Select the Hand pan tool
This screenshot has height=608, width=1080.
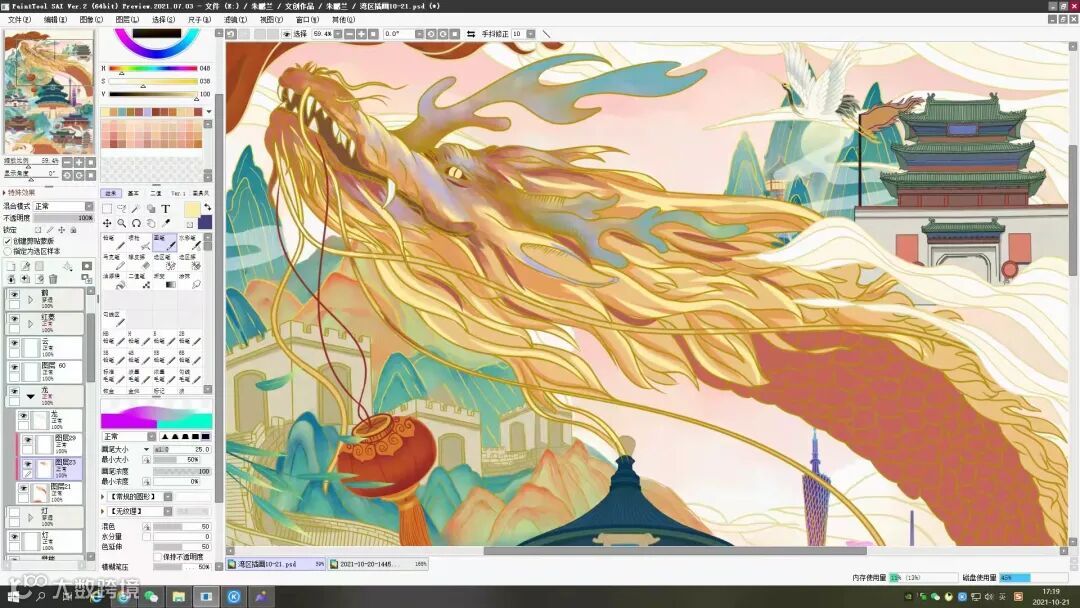point(151,223)
